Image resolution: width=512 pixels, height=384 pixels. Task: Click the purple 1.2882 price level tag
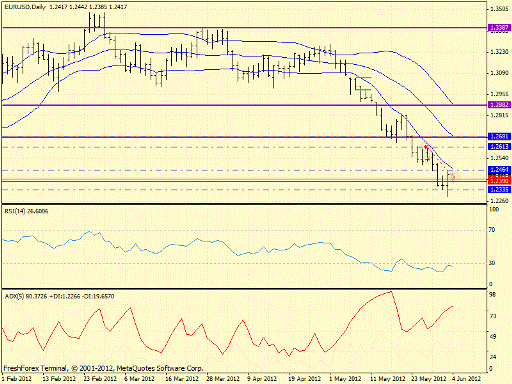[x=499, y=105]
